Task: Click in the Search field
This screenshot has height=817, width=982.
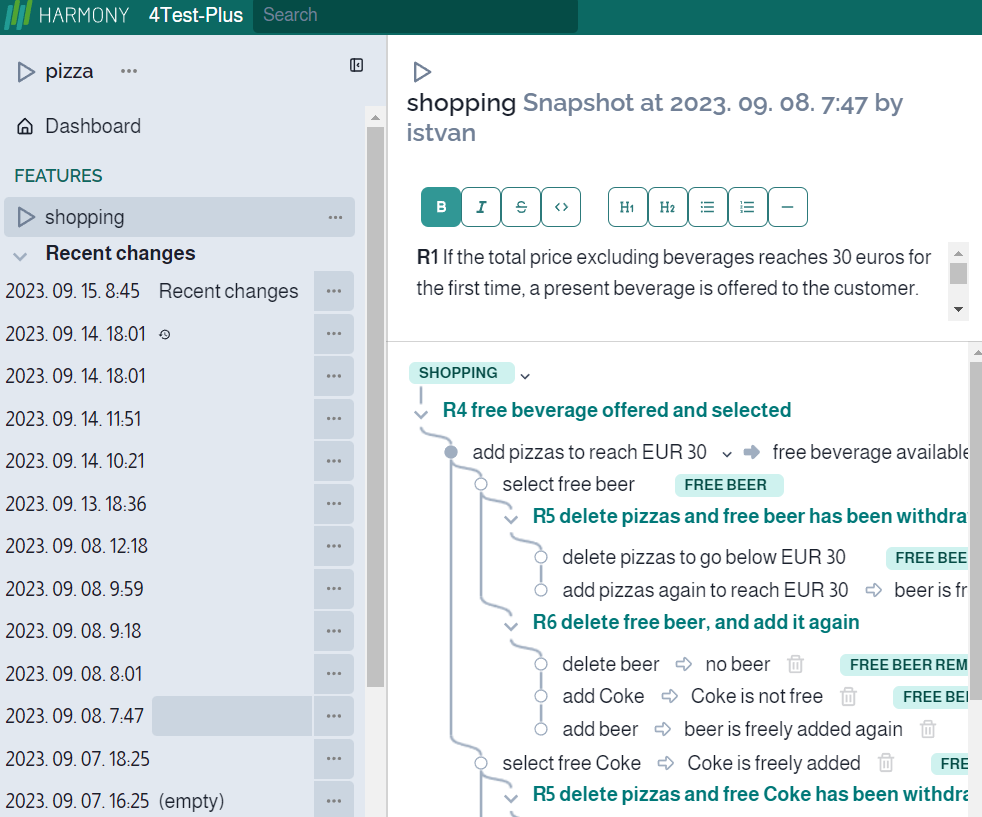Action: (415, 16)
